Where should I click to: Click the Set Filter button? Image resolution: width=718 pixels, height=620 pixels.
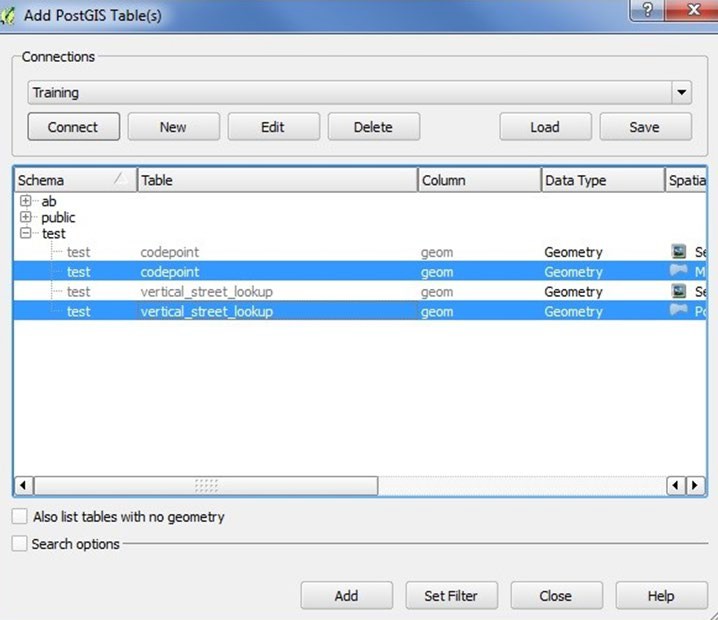451,595
